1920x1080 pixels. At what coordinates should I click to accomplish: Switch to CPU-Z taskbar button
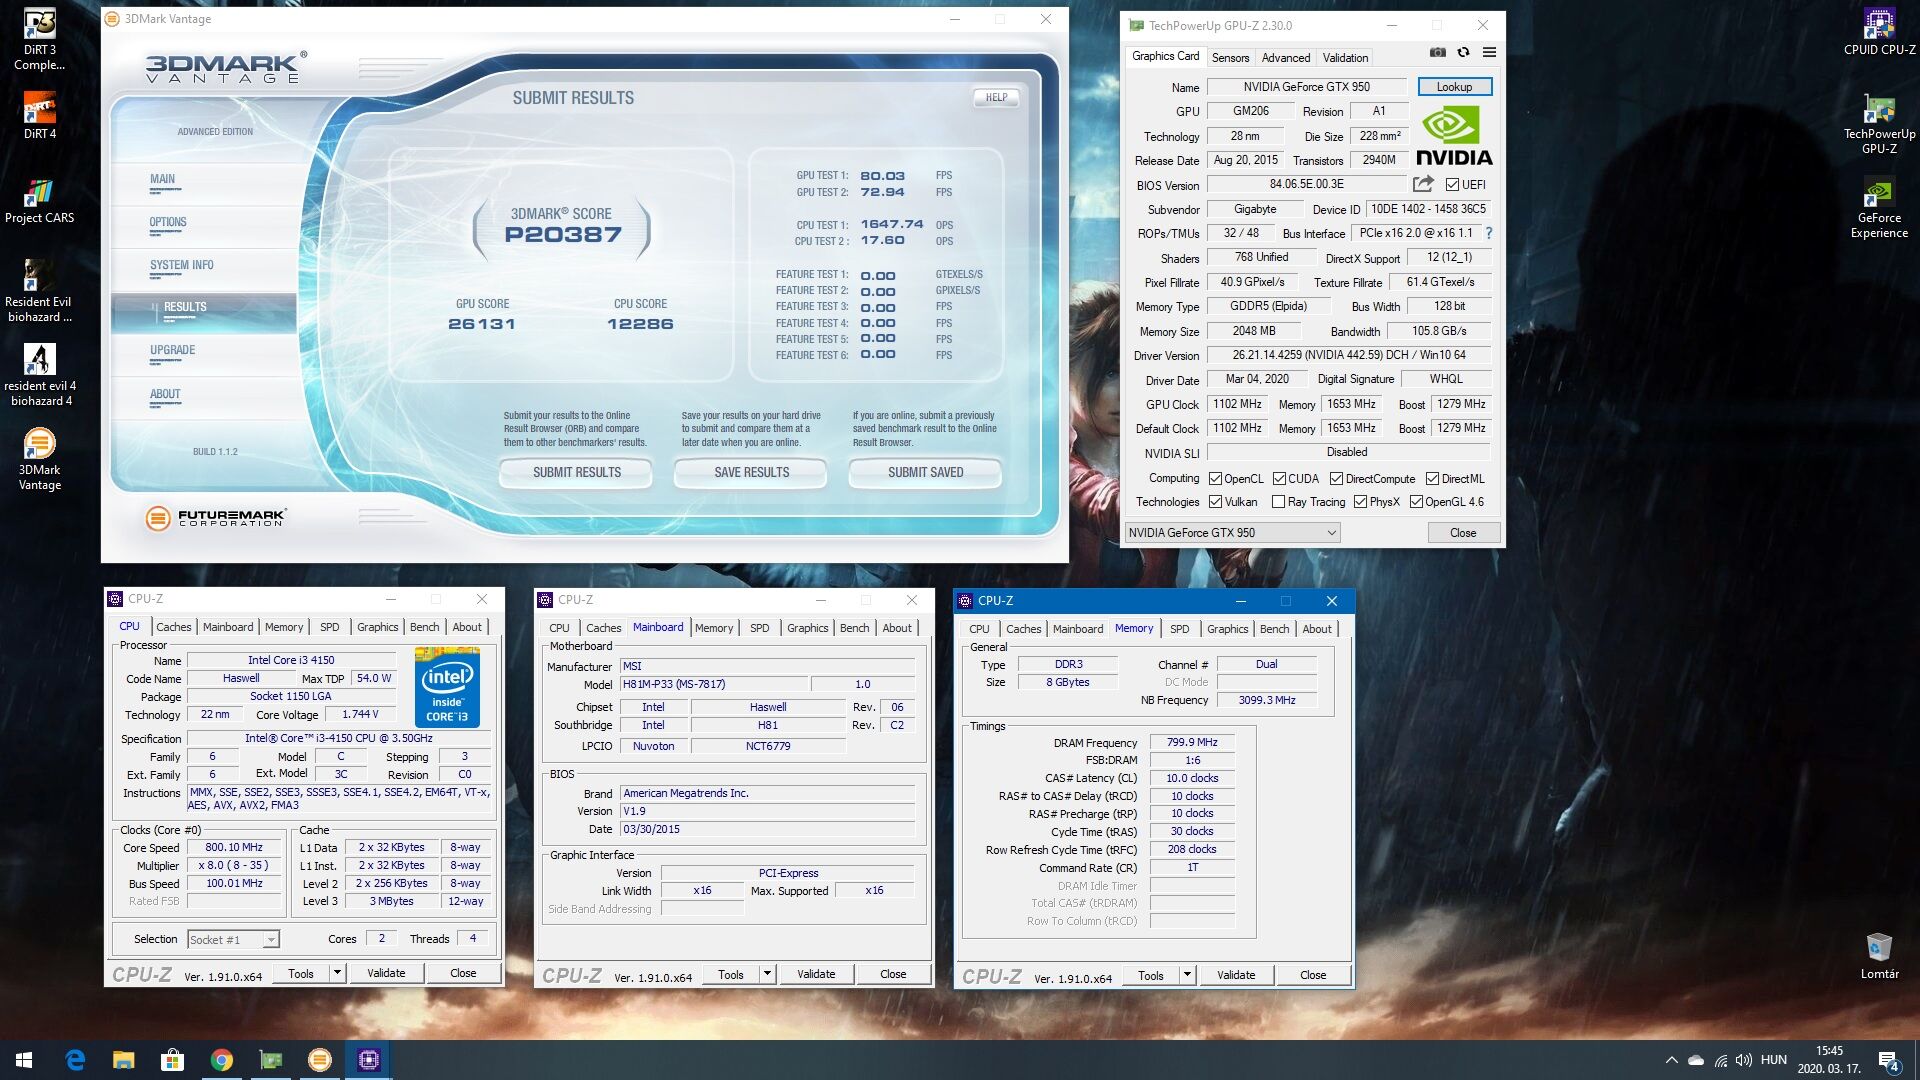pyautogui.click(x=369, y=1060)
